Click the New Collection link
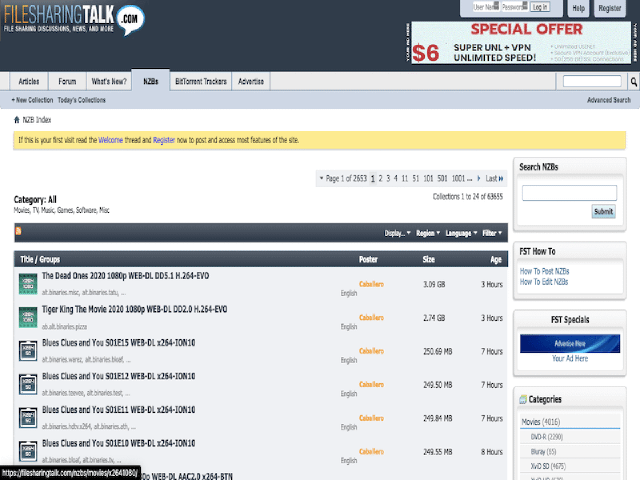This screenshot has height=480, width=640. 32,100
